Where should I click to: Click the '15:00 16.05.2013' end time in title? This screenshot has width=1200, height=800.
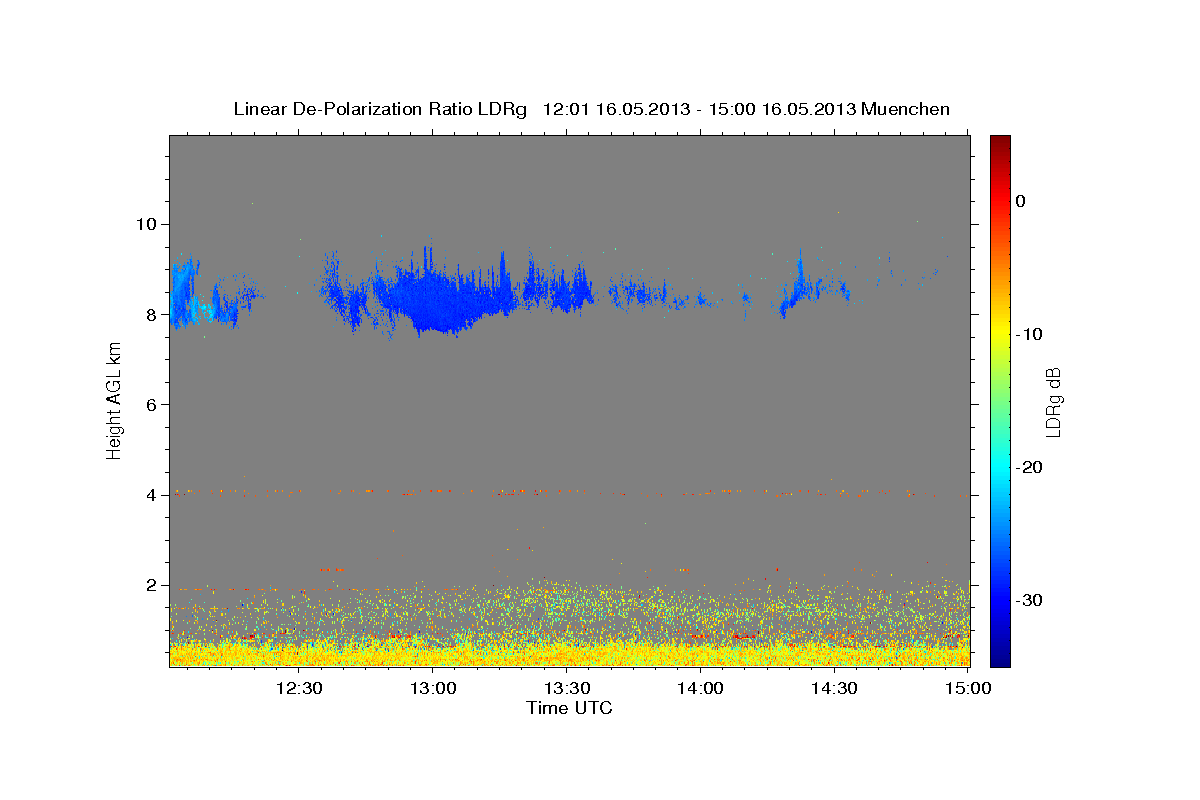point(780,109)
